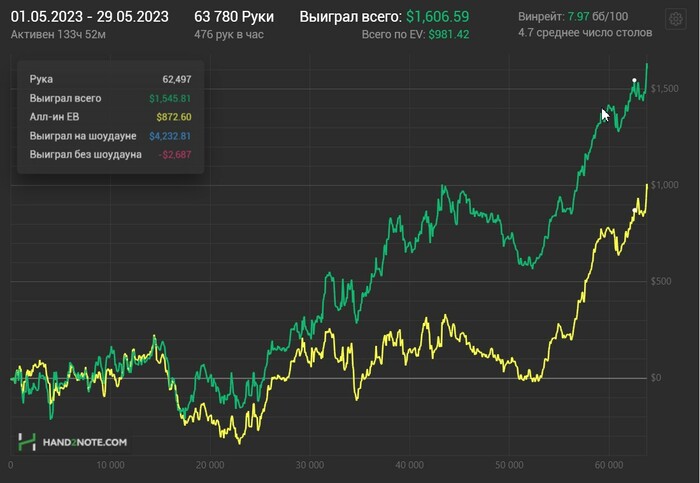Click the 20 000 x-axis label
Image resolution: width=700 pixels, height=483 pixels.
(x=210, y=465)
